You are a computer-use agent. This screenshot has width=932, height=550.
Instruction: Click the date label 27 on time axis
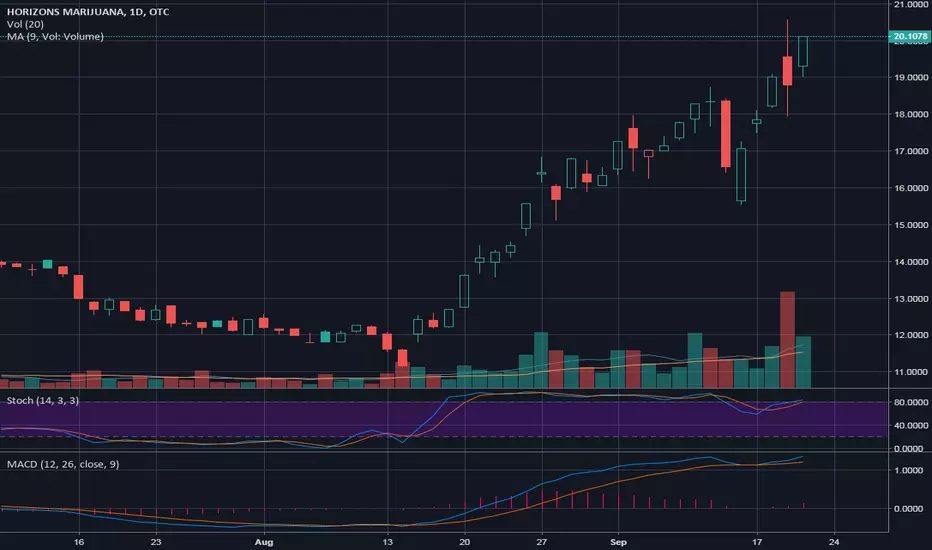pyautogui.click(x=541, y=542)
